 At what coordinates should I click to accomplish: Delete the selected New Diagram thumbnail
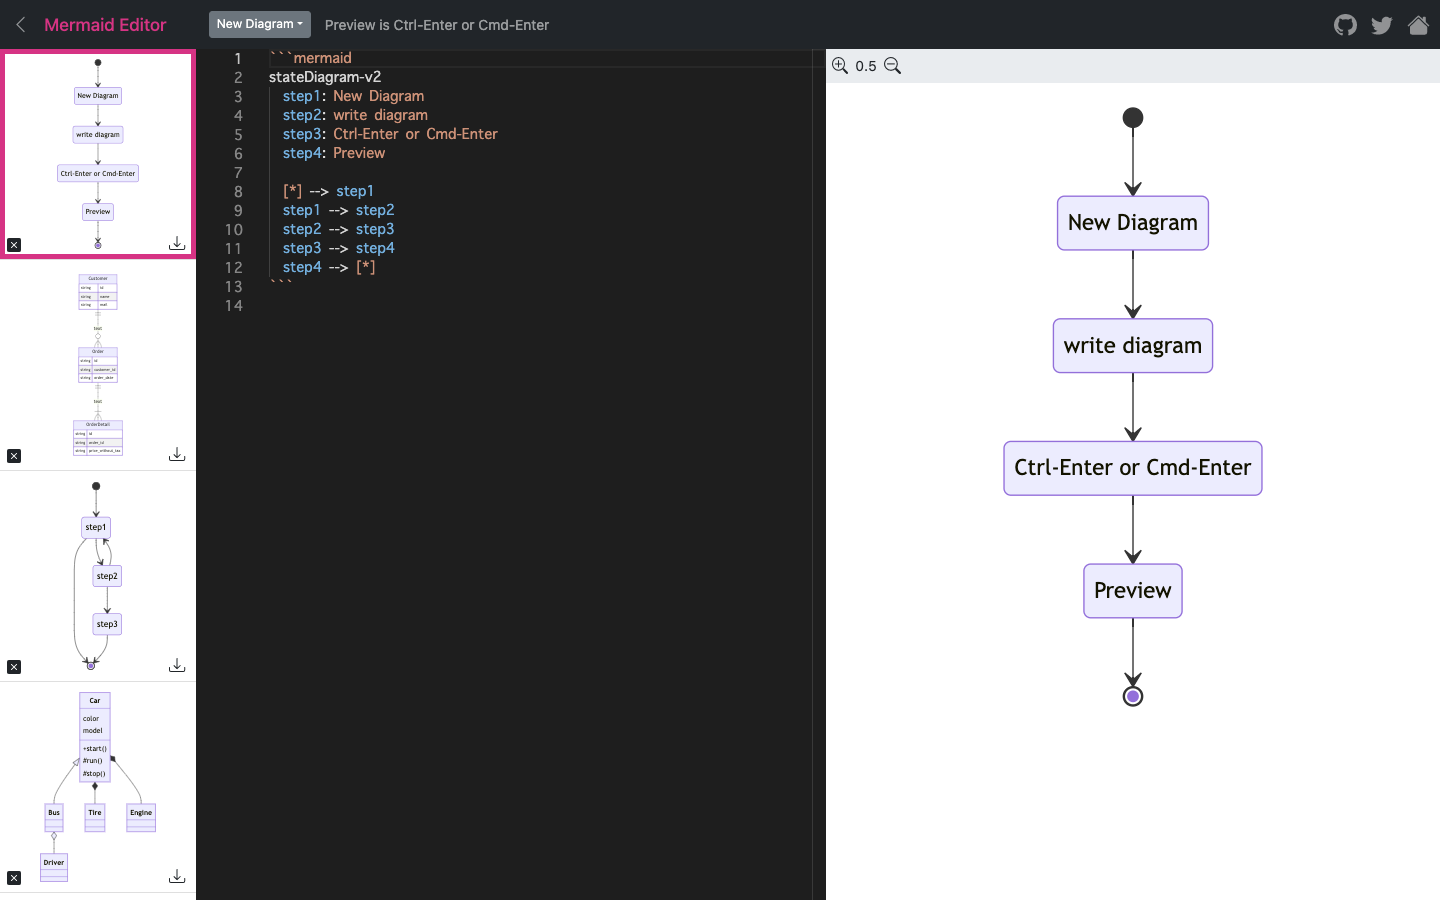(x=14, y=244)
